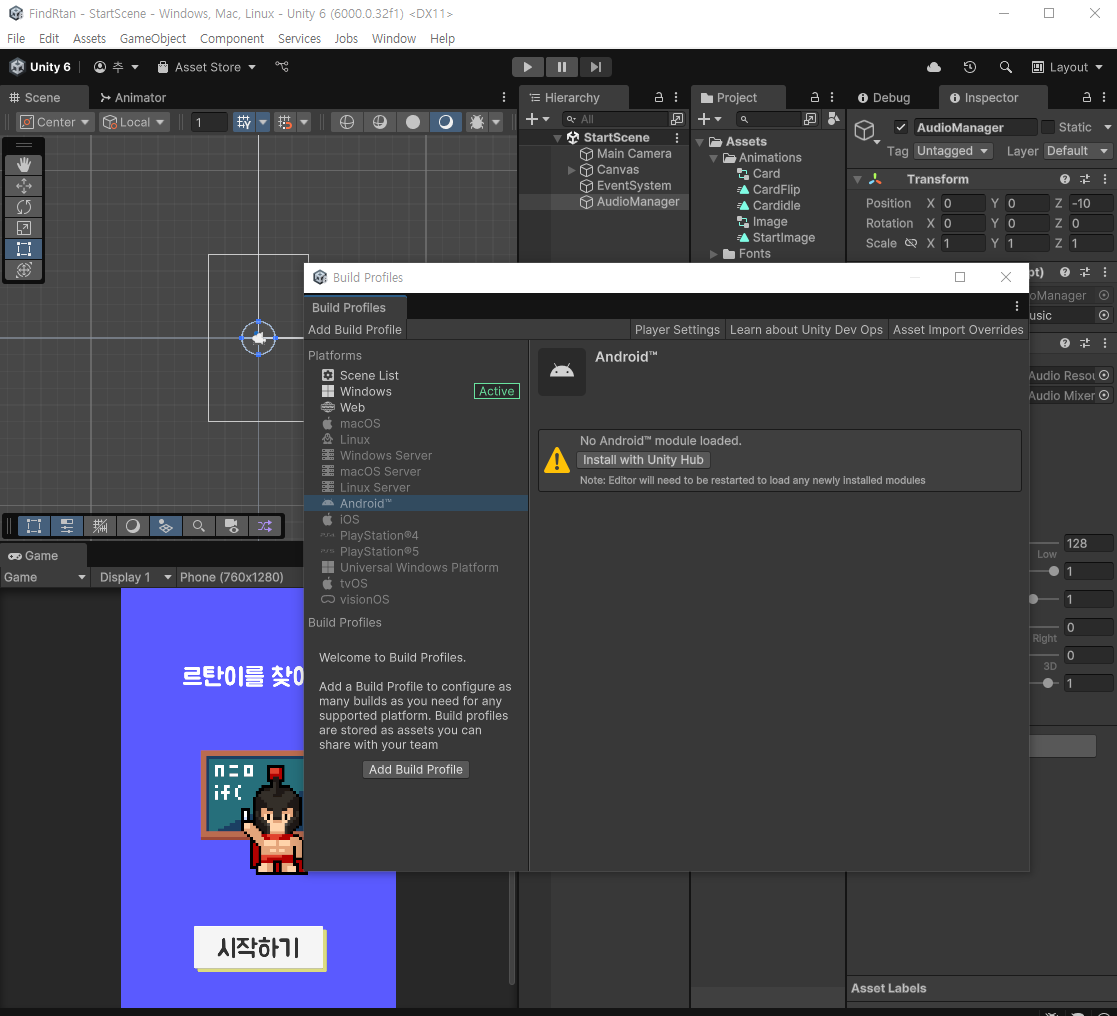Open the Layer Default dropdown
The width and height of the screenshot is (1117, 1016).
(x=1077, y=151)
